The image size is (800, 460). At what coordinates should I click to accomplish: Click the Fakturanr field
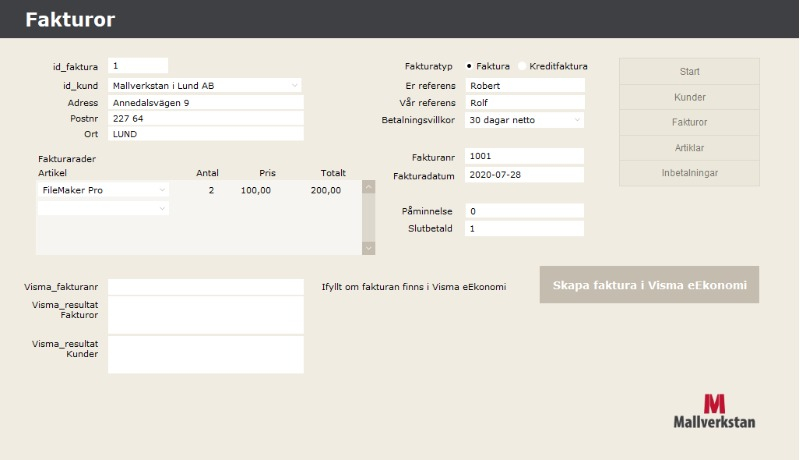[x=524, y=156]
